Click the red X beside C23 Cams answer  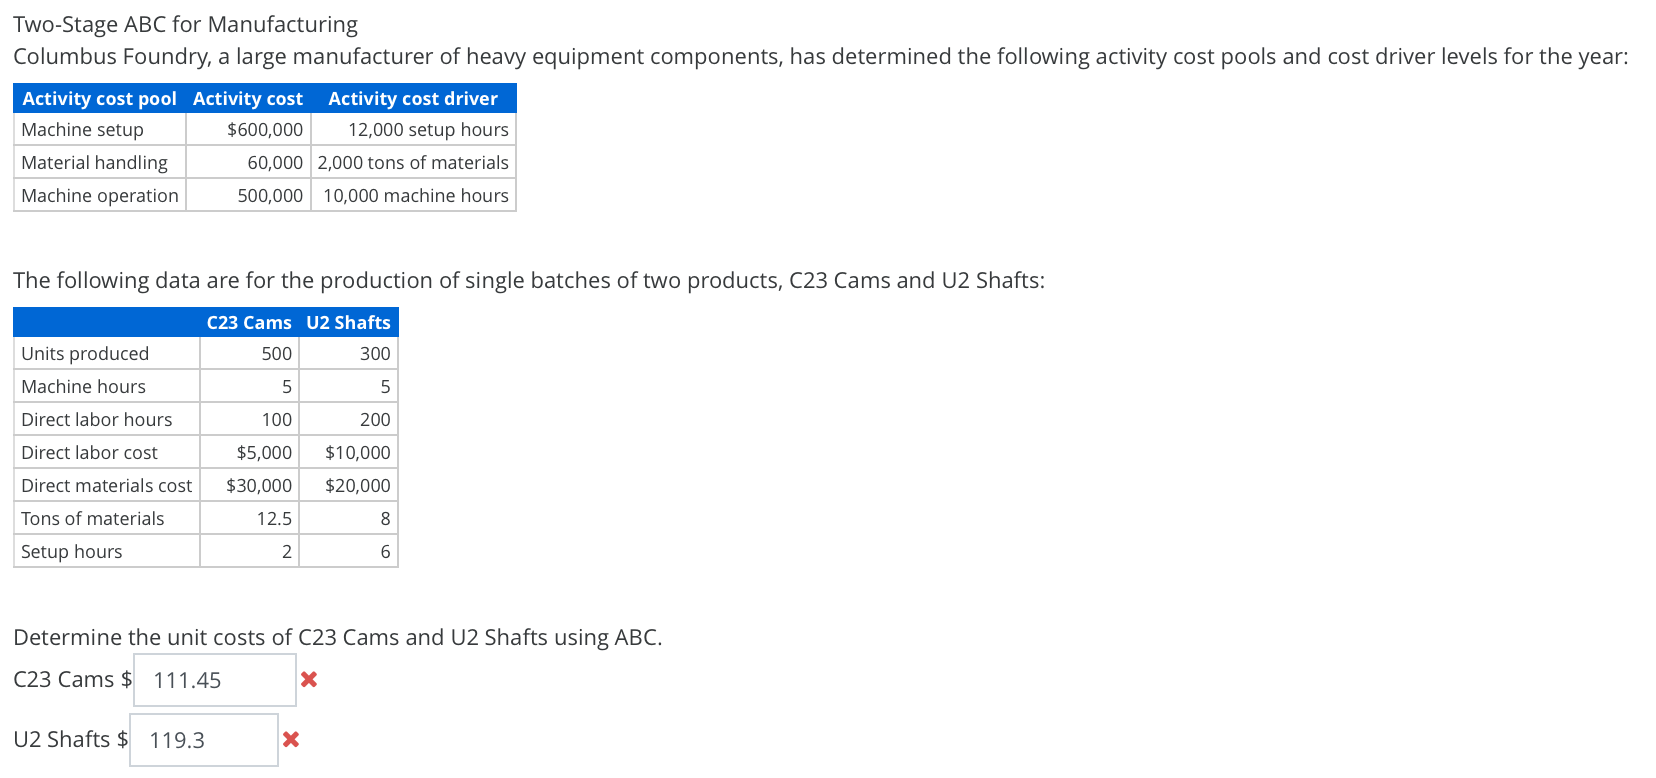tap(309, 680)
